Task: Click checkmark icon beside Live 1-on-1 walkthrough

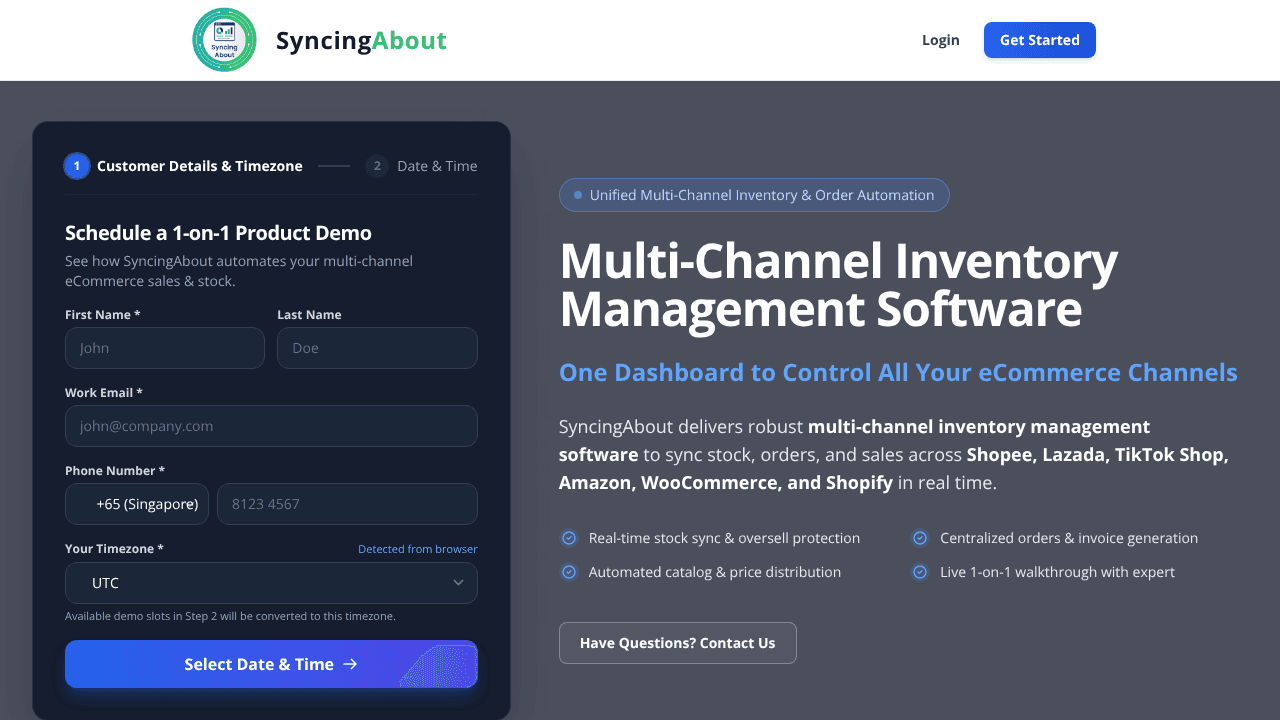Action: [920, 572]
